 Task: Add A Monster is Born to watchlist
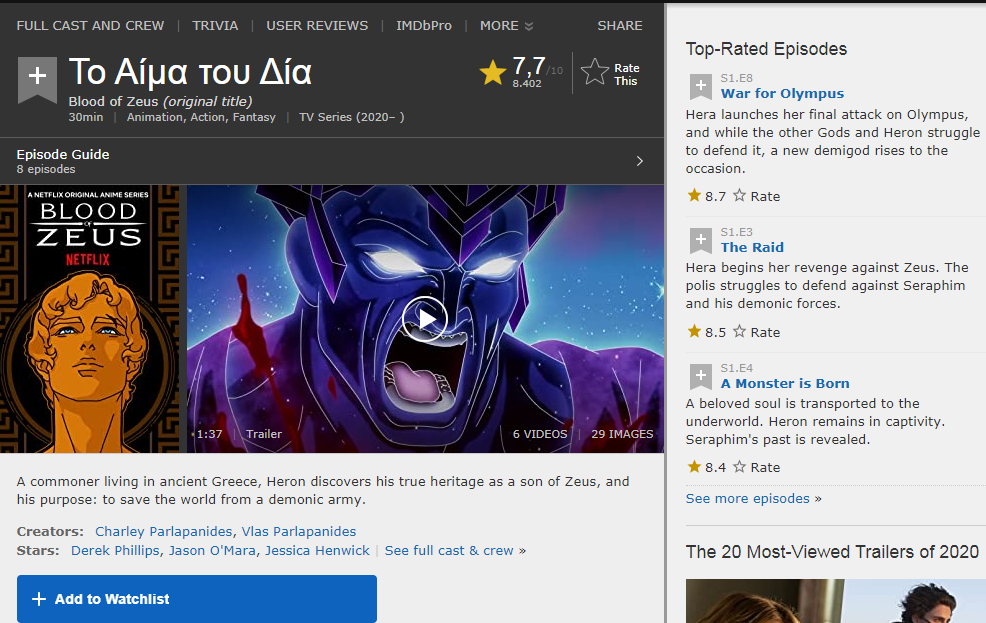[701, 376]
